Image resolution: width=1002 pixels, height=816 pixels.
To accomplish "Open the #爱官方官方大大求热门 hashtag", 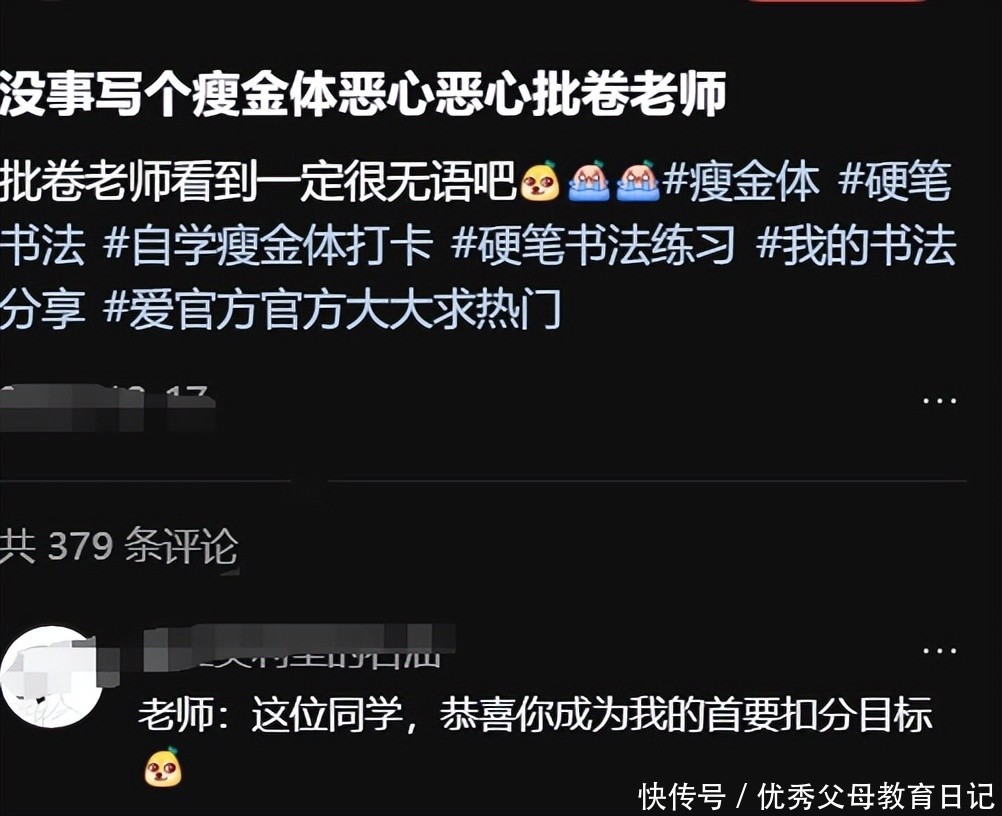I will tap(332, 309).
